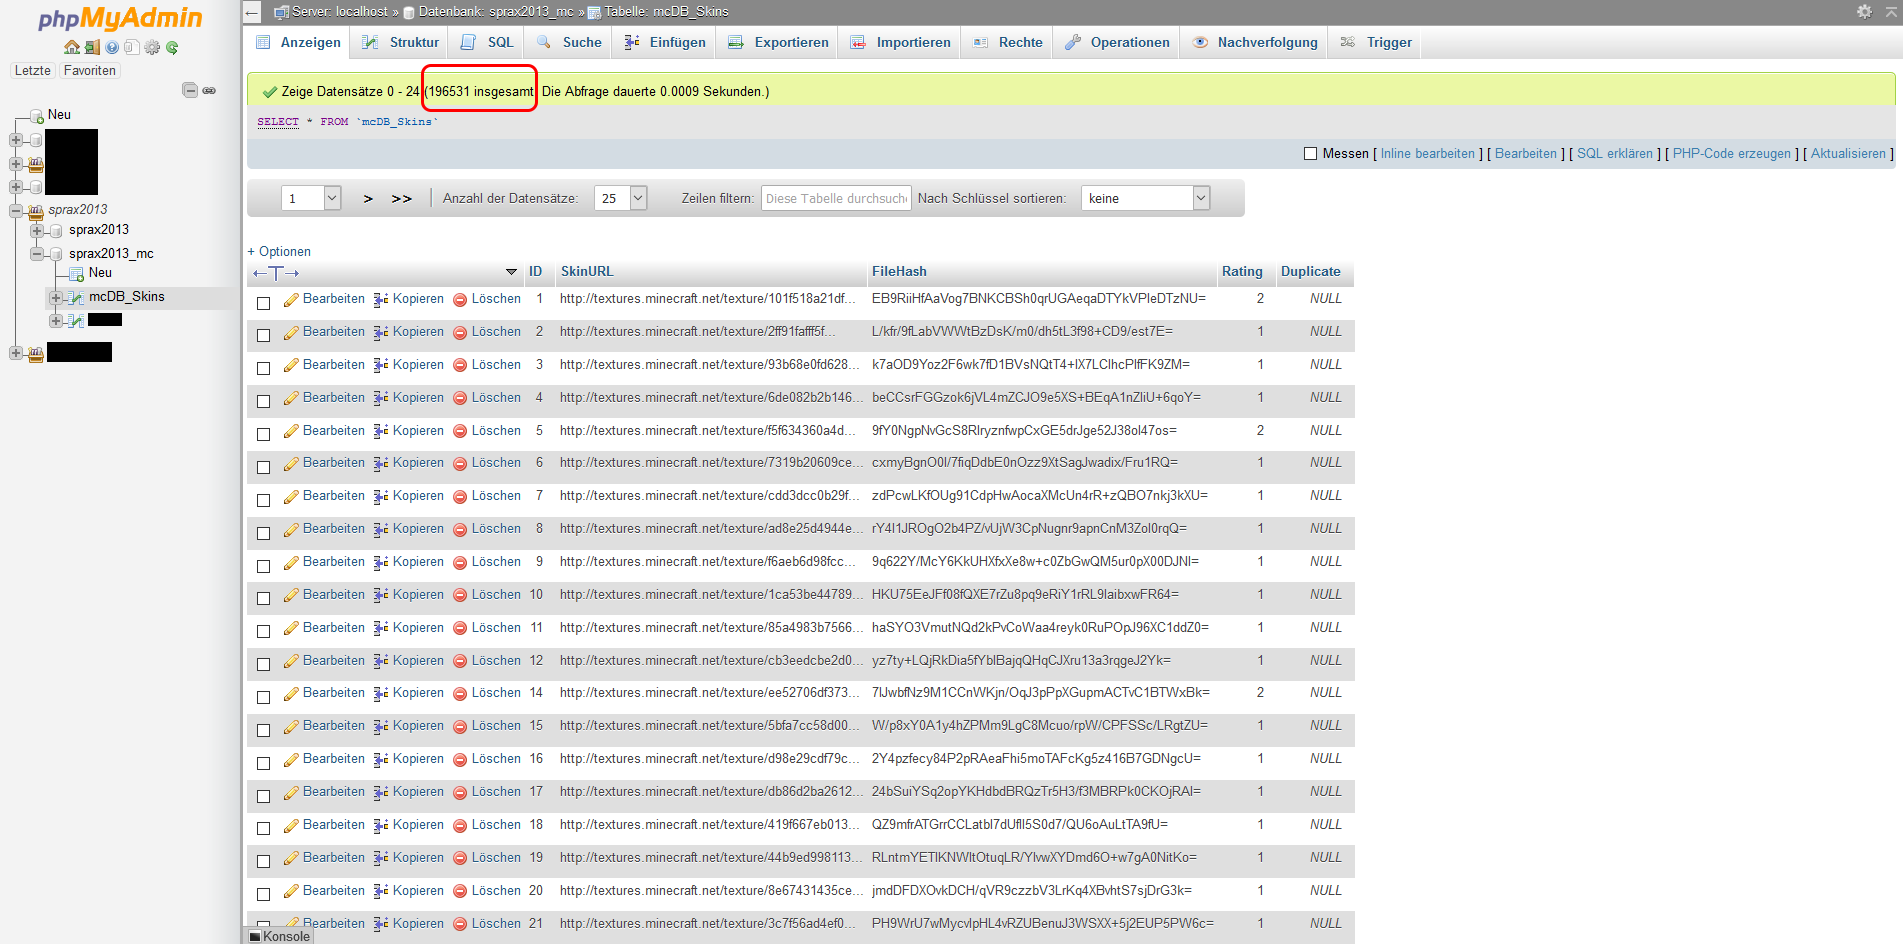Tick the checkbox for row ID 8
The image size is (1903, 944).
coord(264,533)
